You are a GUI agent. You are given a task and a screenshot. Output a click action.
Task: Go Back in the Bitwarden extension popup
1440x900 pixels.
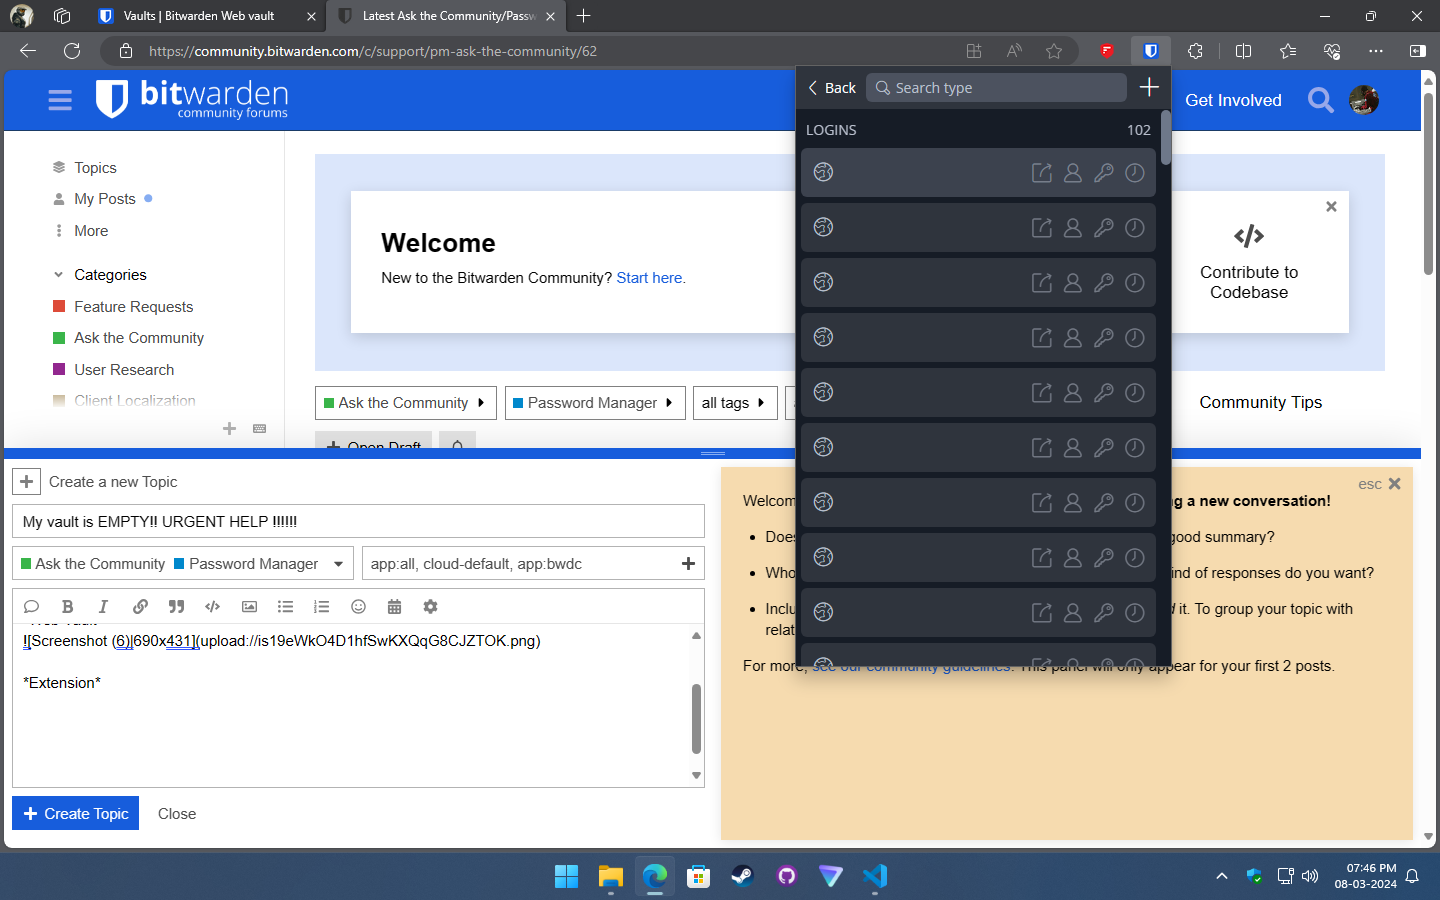pos(832,88)
